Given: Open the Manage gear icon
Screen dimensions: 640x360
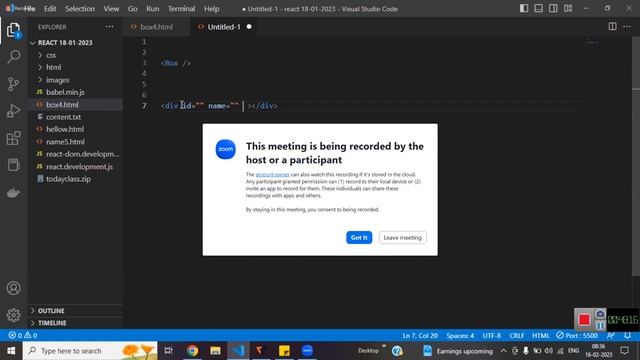Looking at the screenshot, I should click(13, 315).
